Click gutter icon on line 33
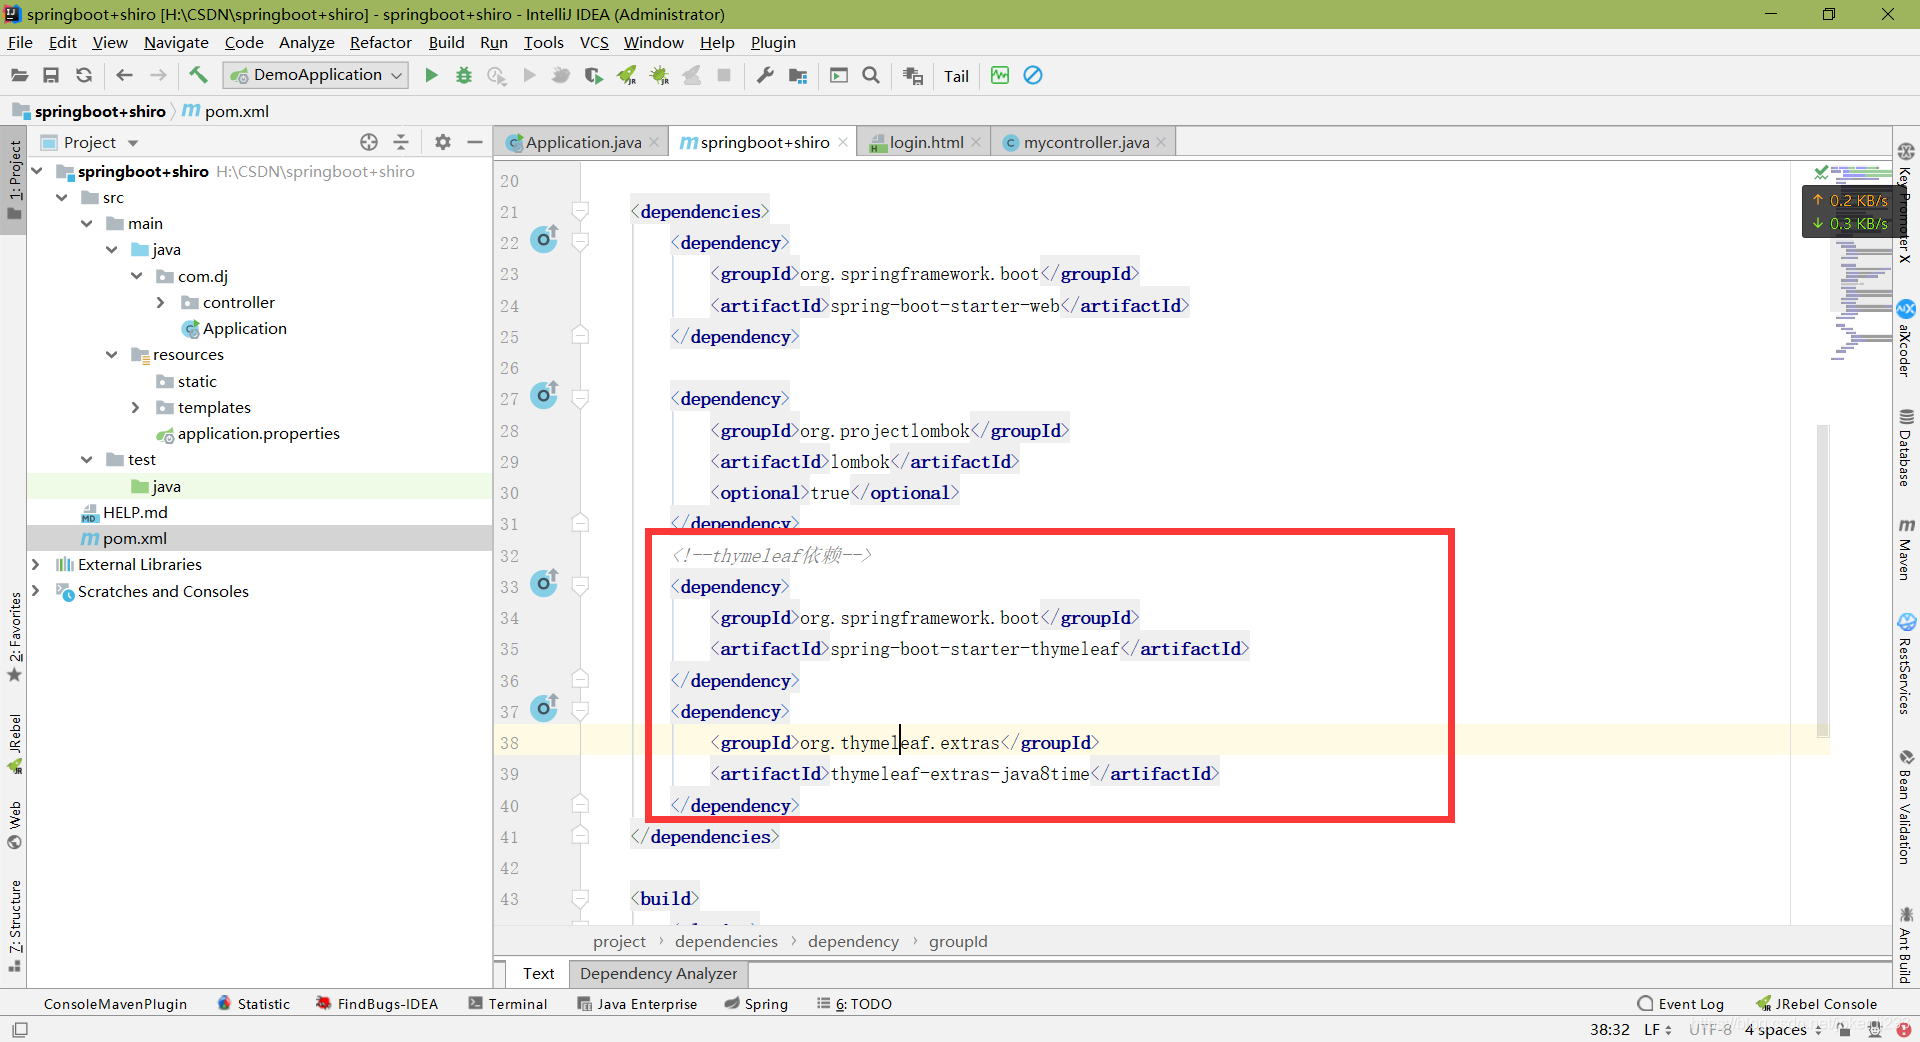Image resolution: width=1920 pixels, height=1042 pixels. (544, 583)
